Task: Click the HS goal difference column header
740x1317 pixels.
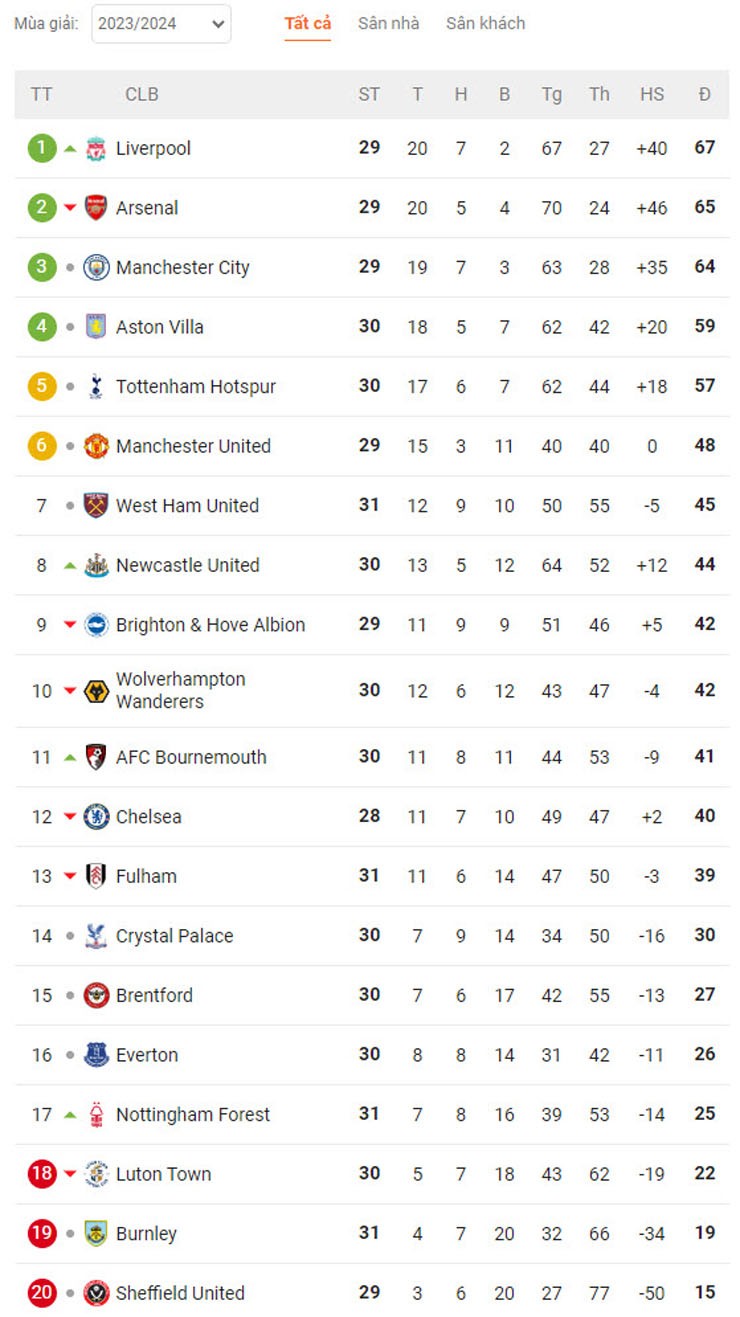Action: [x=652, y=94]
